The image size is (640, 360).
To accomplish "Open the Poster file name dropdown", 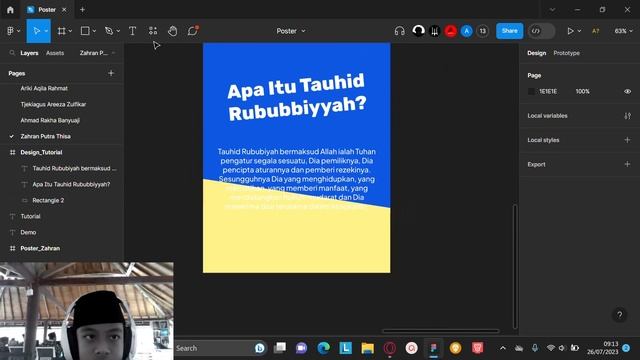I will point(291,31).
